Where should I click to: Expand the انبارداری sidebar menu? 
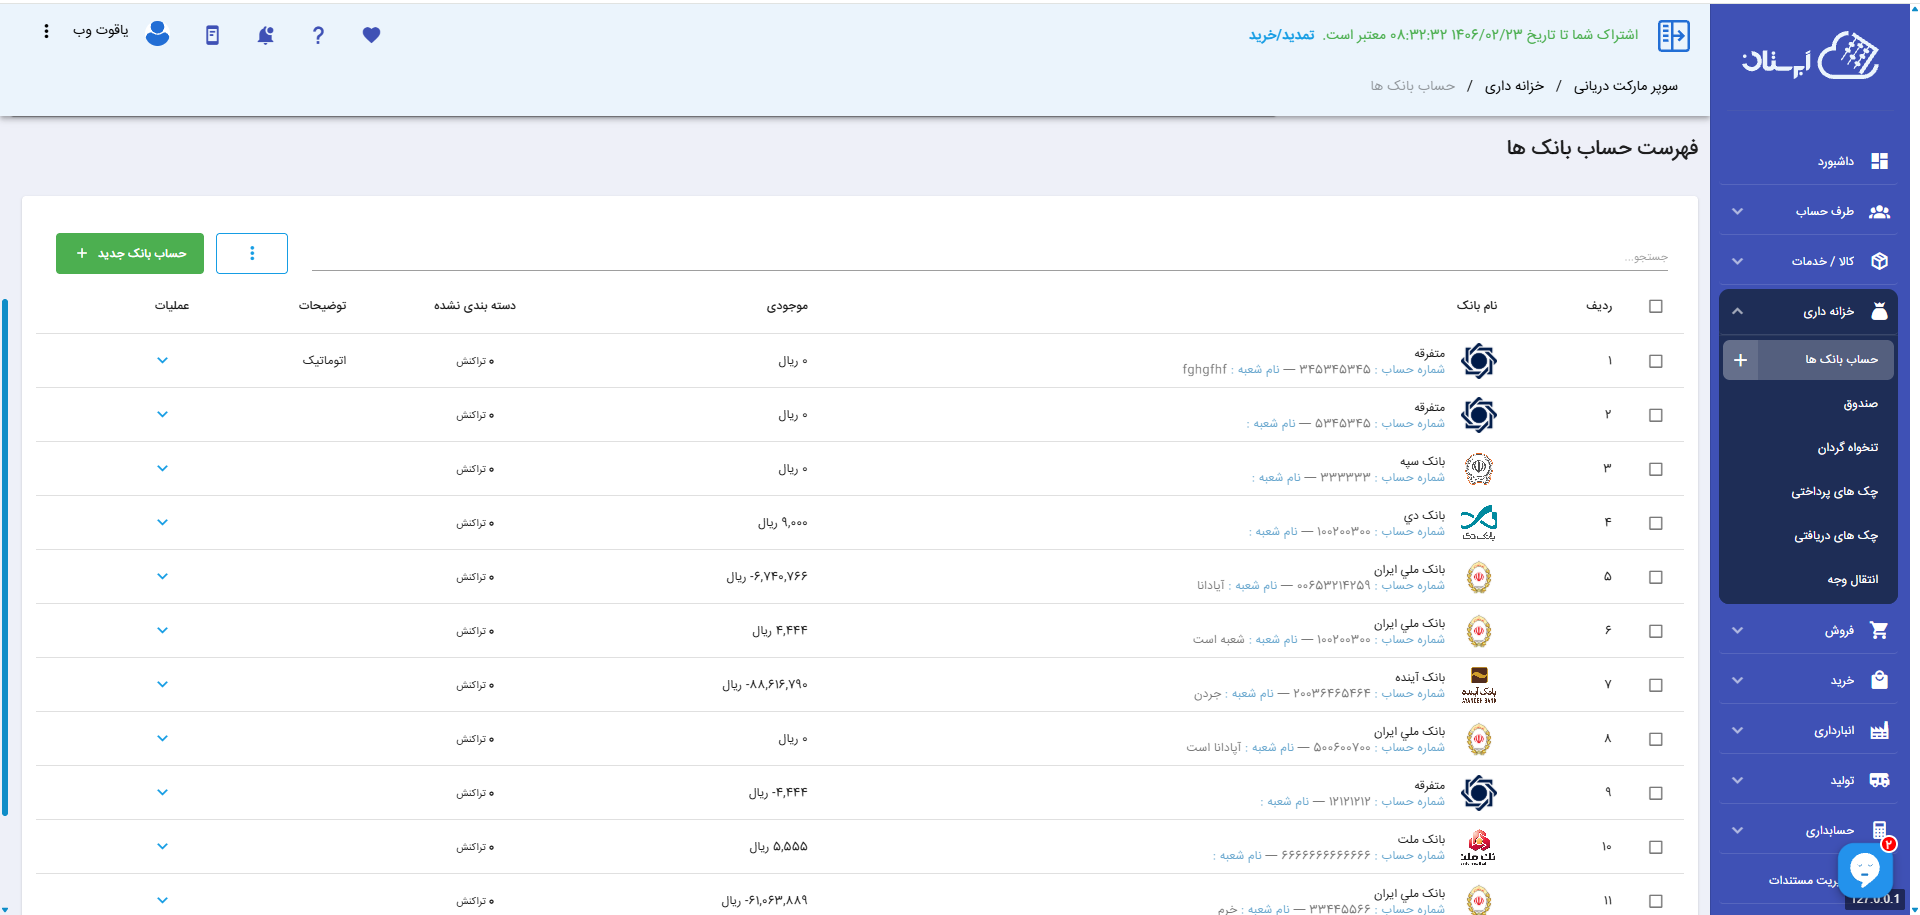pos(1808,731)
